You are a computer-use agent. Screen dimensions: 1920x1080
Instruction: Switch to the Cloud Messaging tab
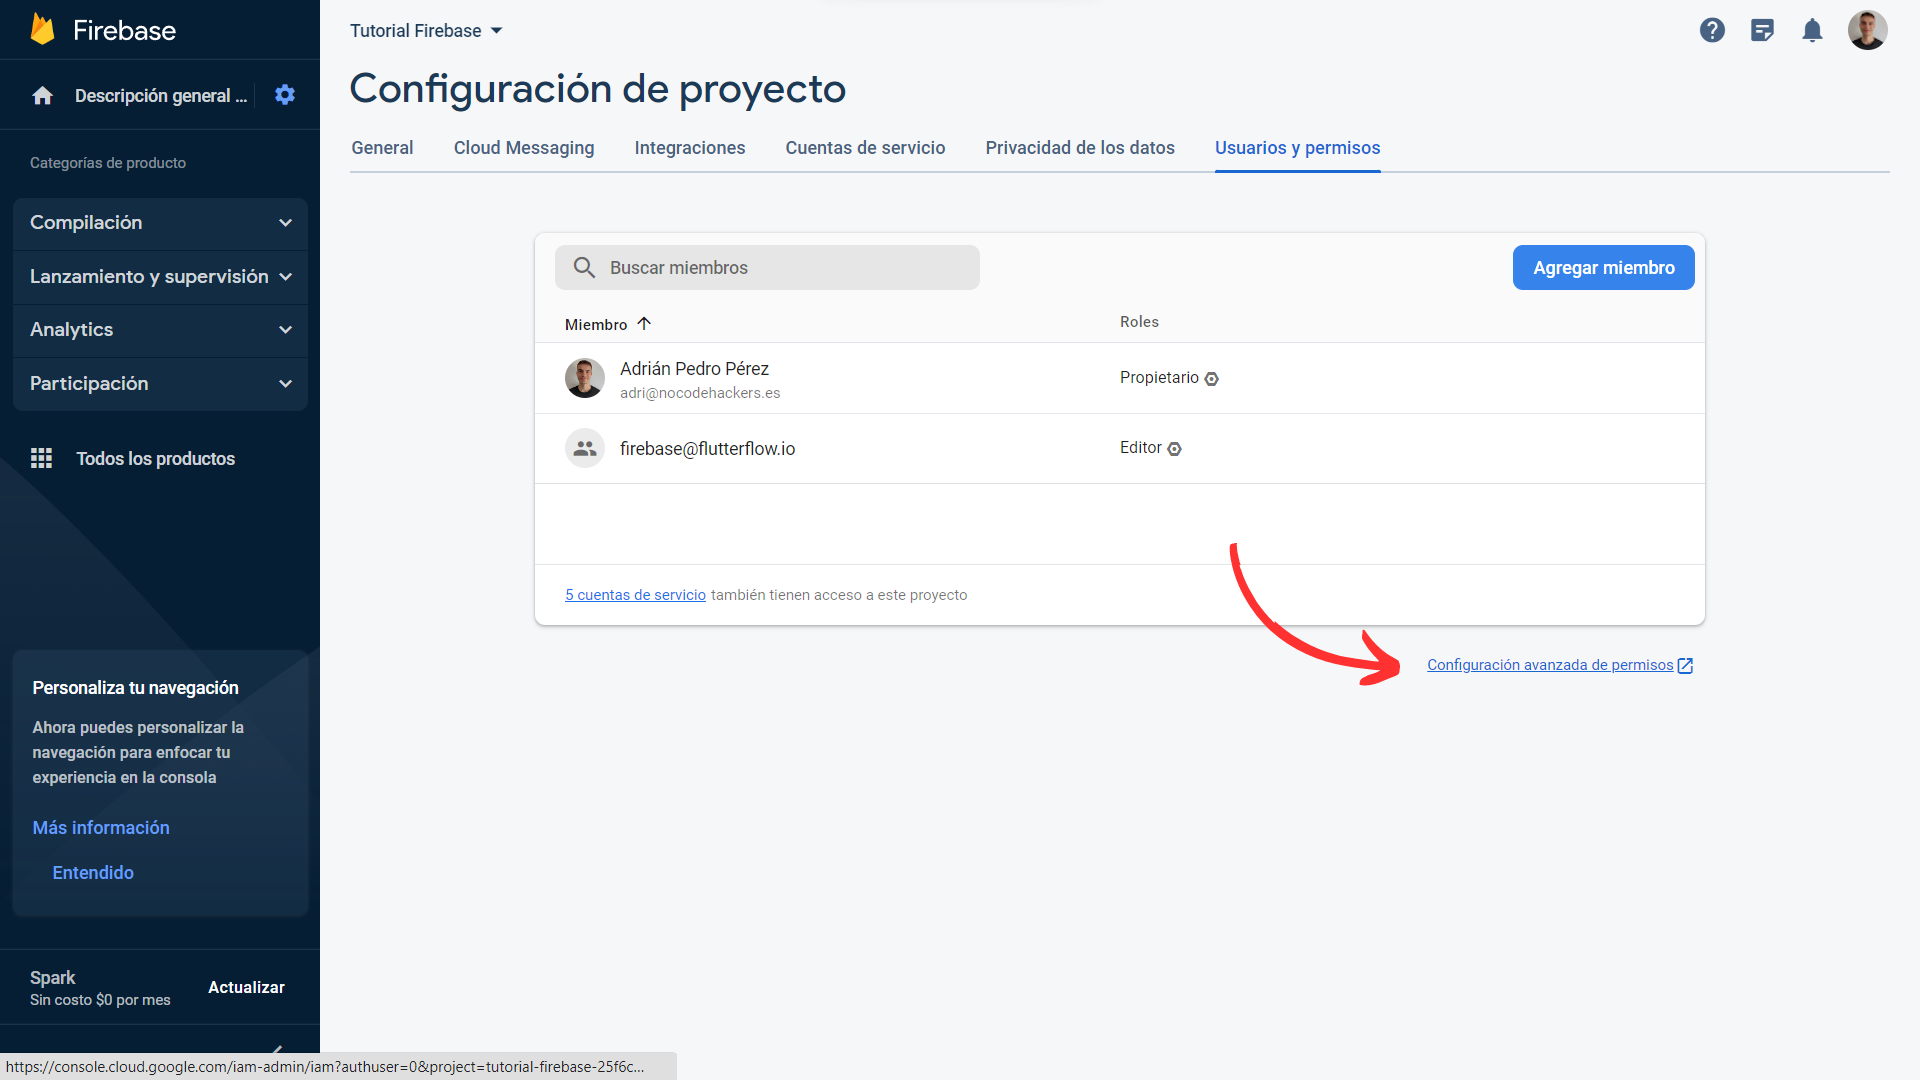523,147
